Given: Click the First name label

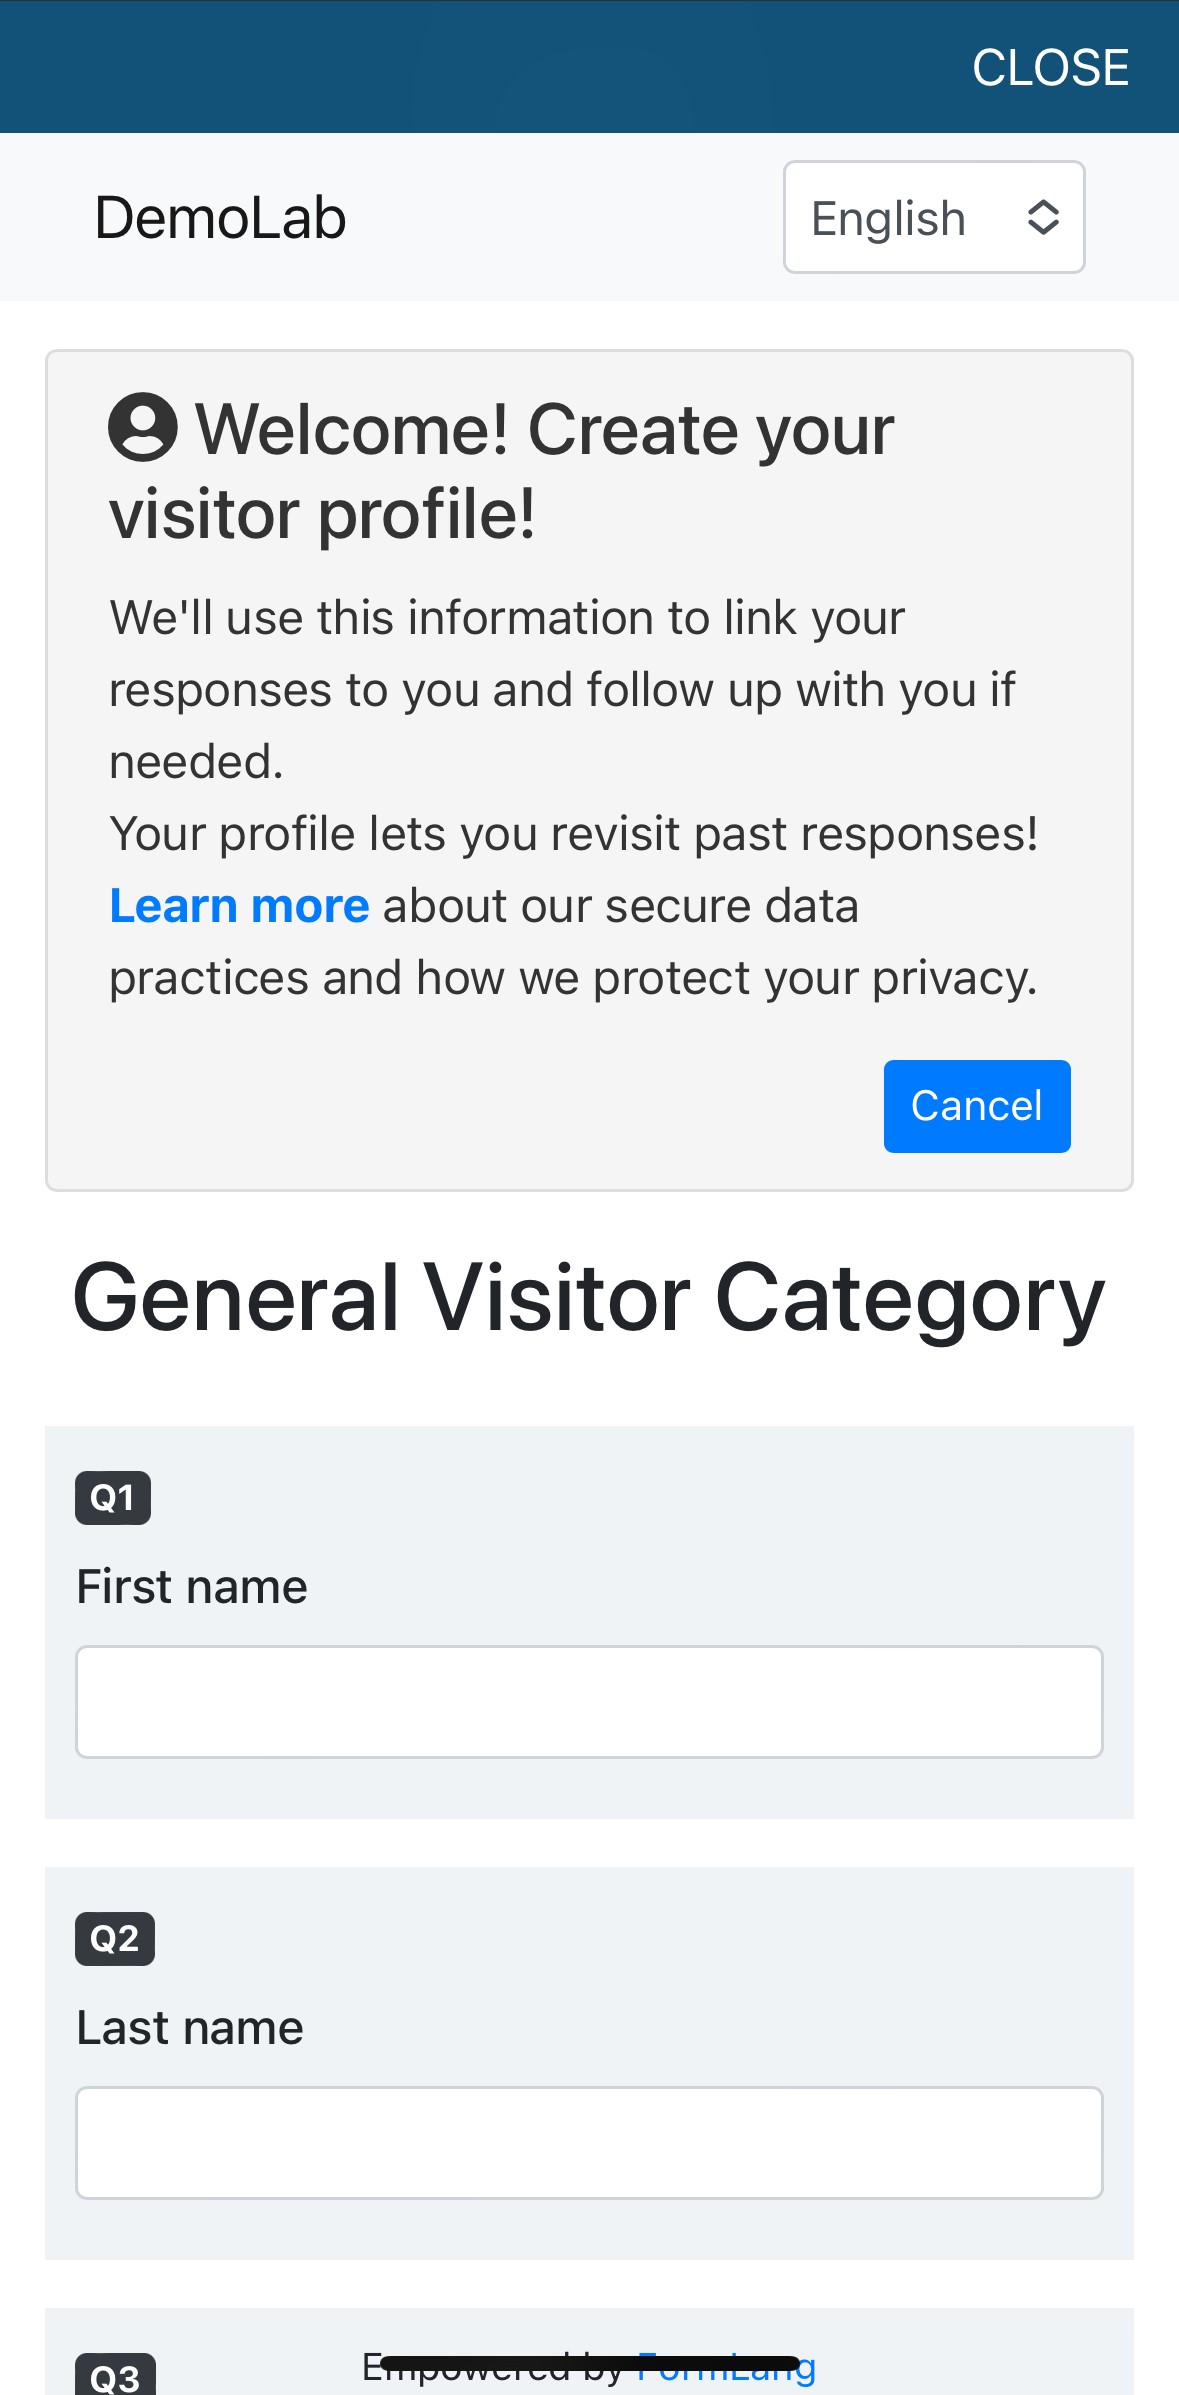Looking at the screenshot, I should pyautogui.click(x=192, y=1587).
